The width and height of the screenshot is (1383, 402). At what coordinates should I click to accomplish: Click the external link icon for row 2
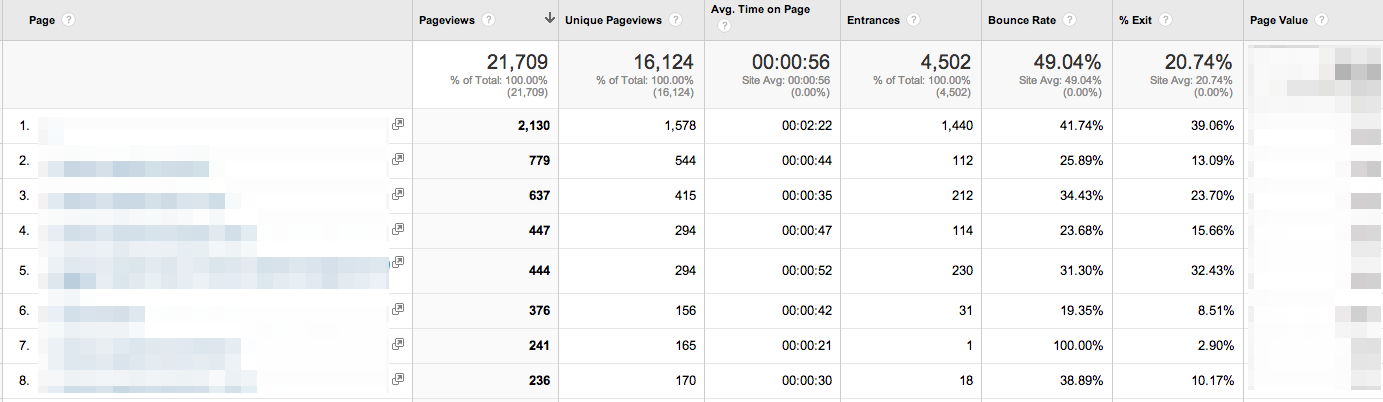tap(397, 159)
